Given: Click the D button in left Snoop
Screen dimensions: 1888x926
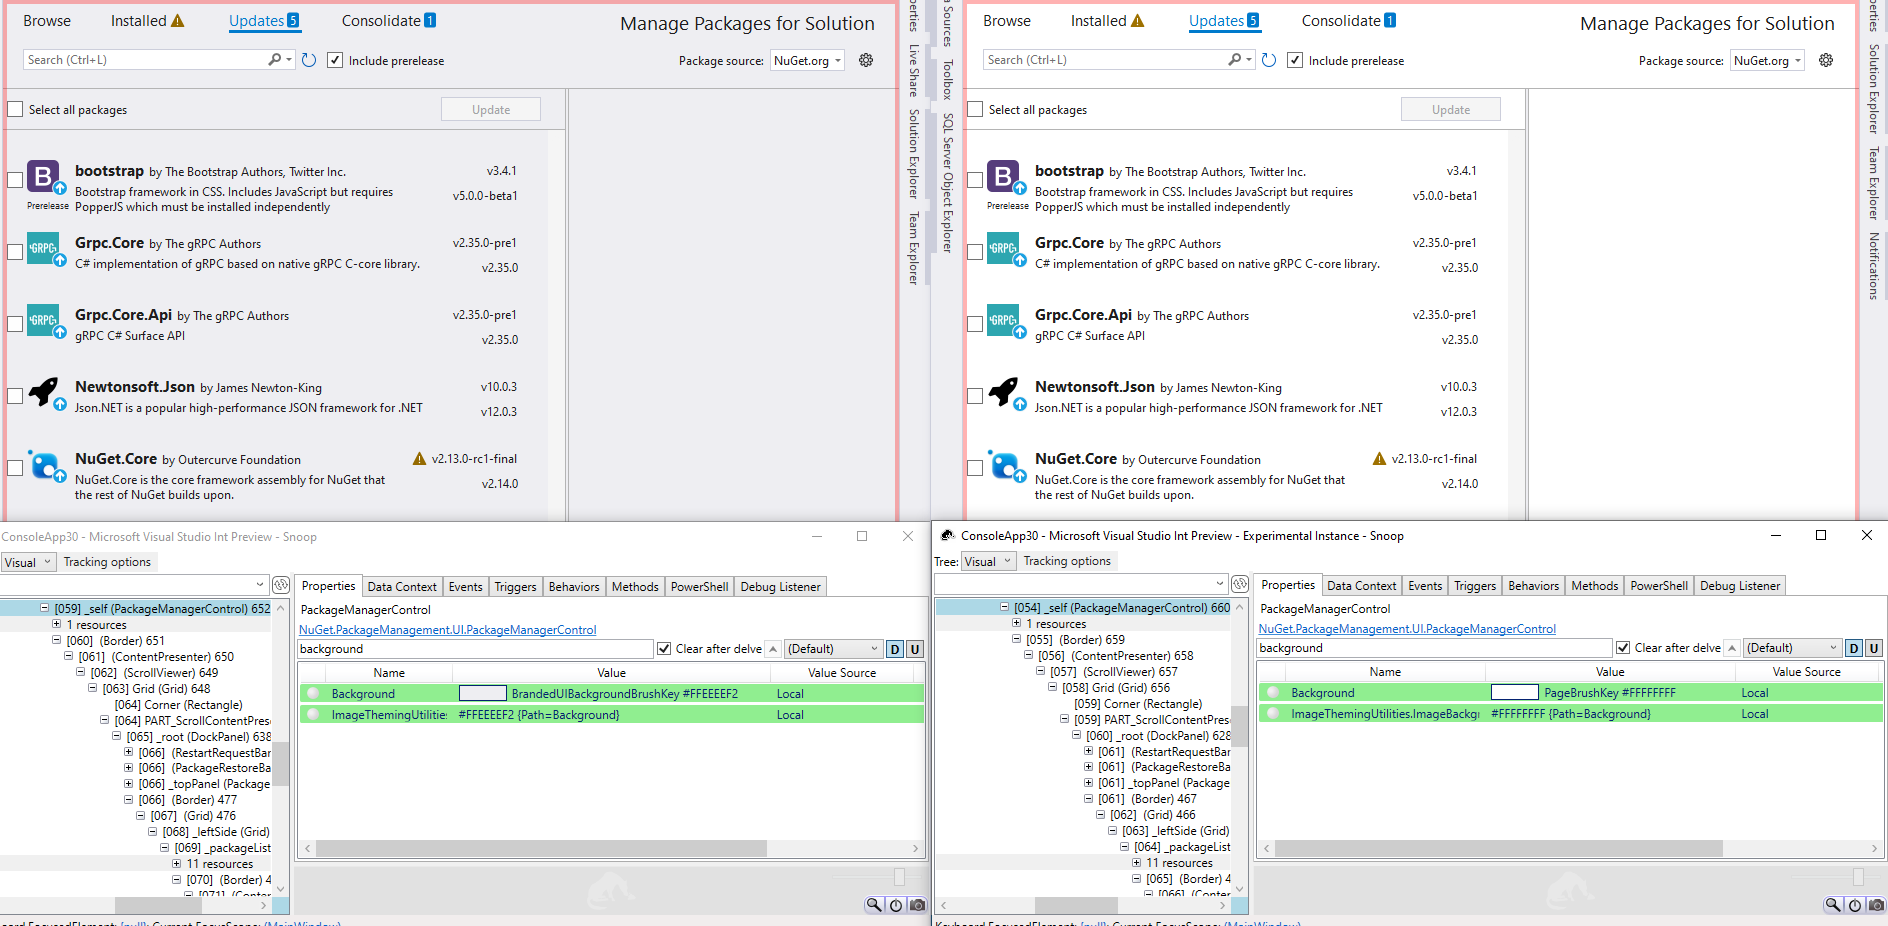Looking at the screenshot, I should pyautogui.click(x=895, y=649).
